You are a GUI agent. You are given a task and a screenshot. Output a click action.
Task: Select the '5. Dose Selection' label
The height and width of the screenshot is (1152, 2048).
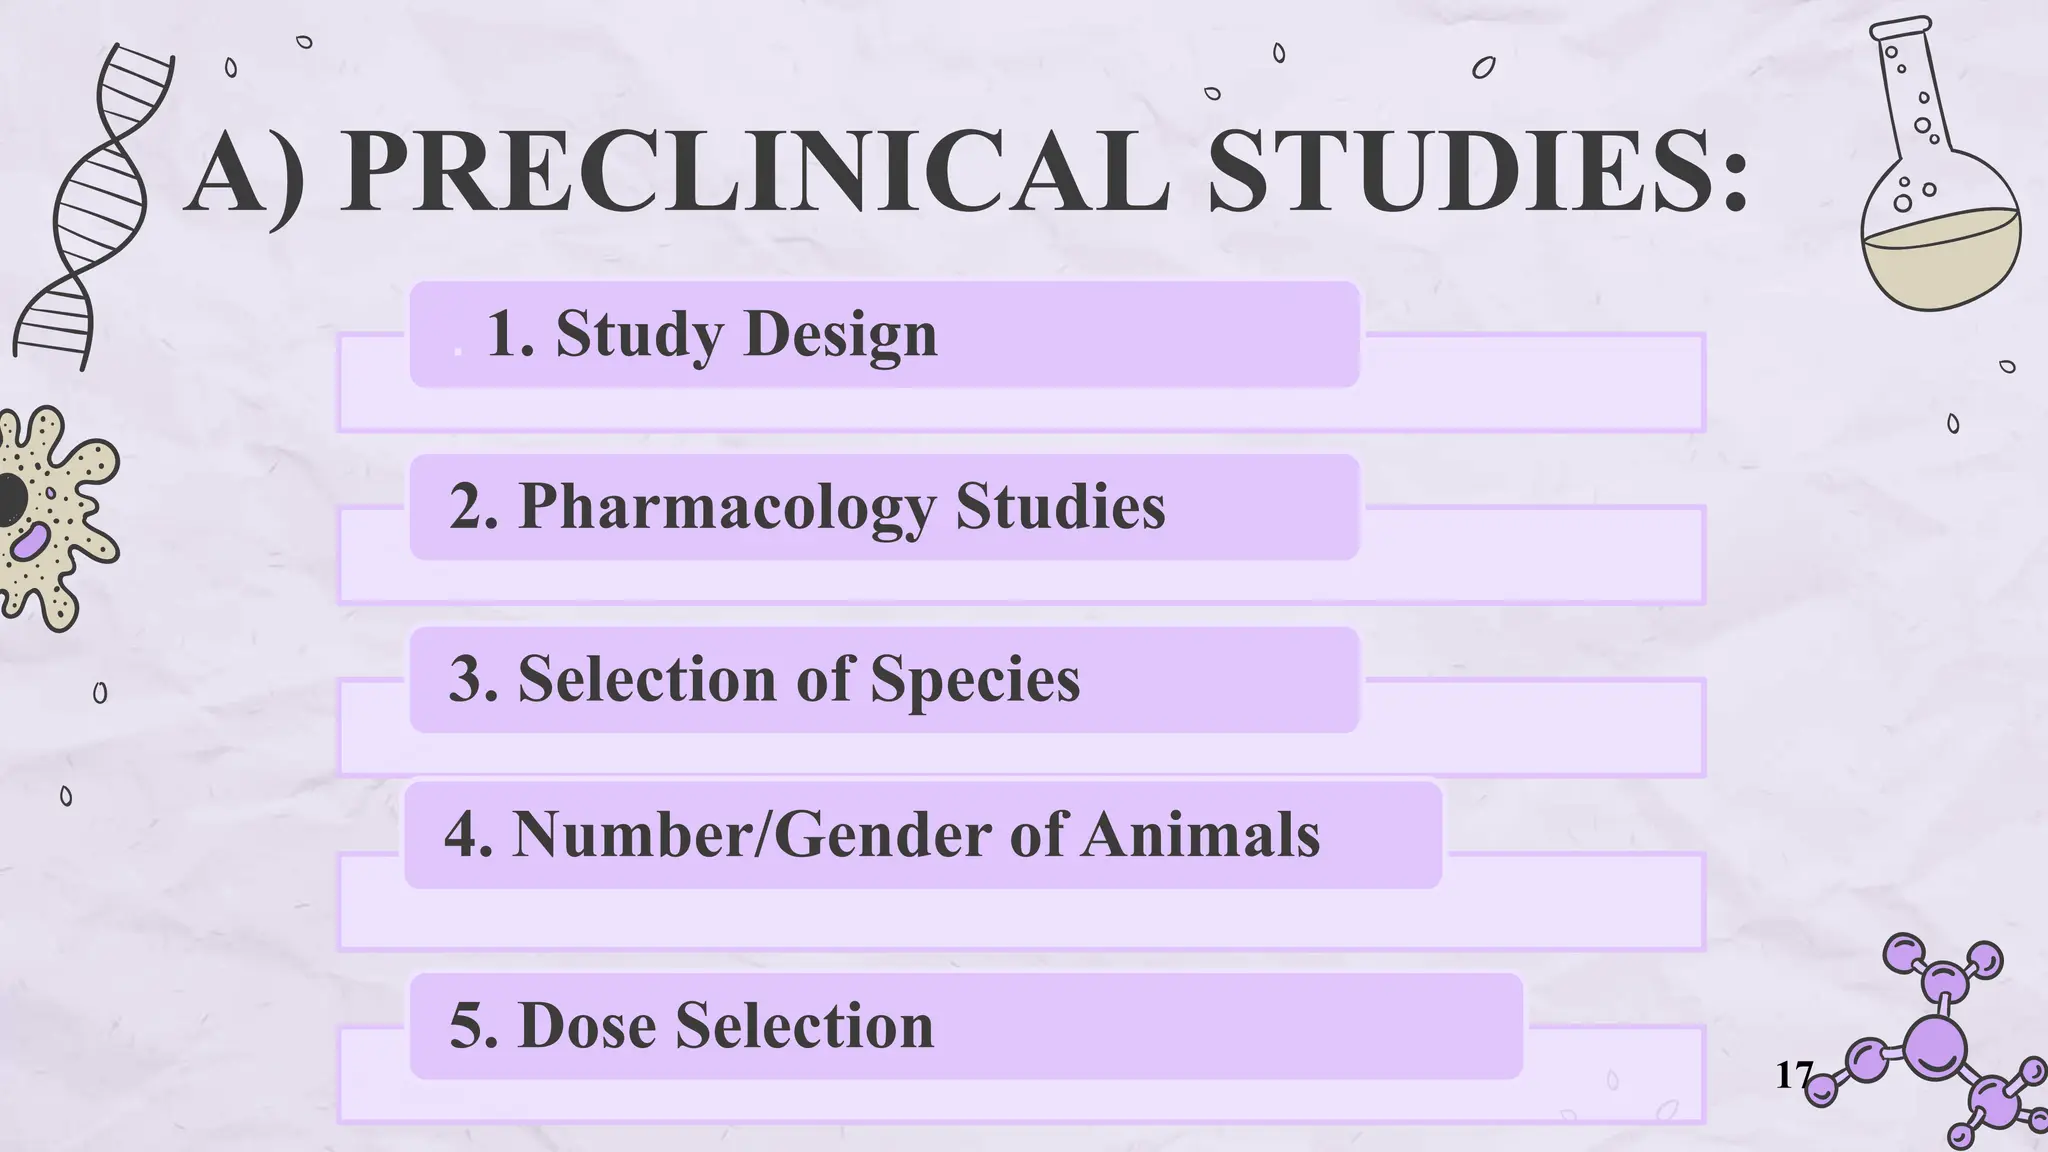691,1026
